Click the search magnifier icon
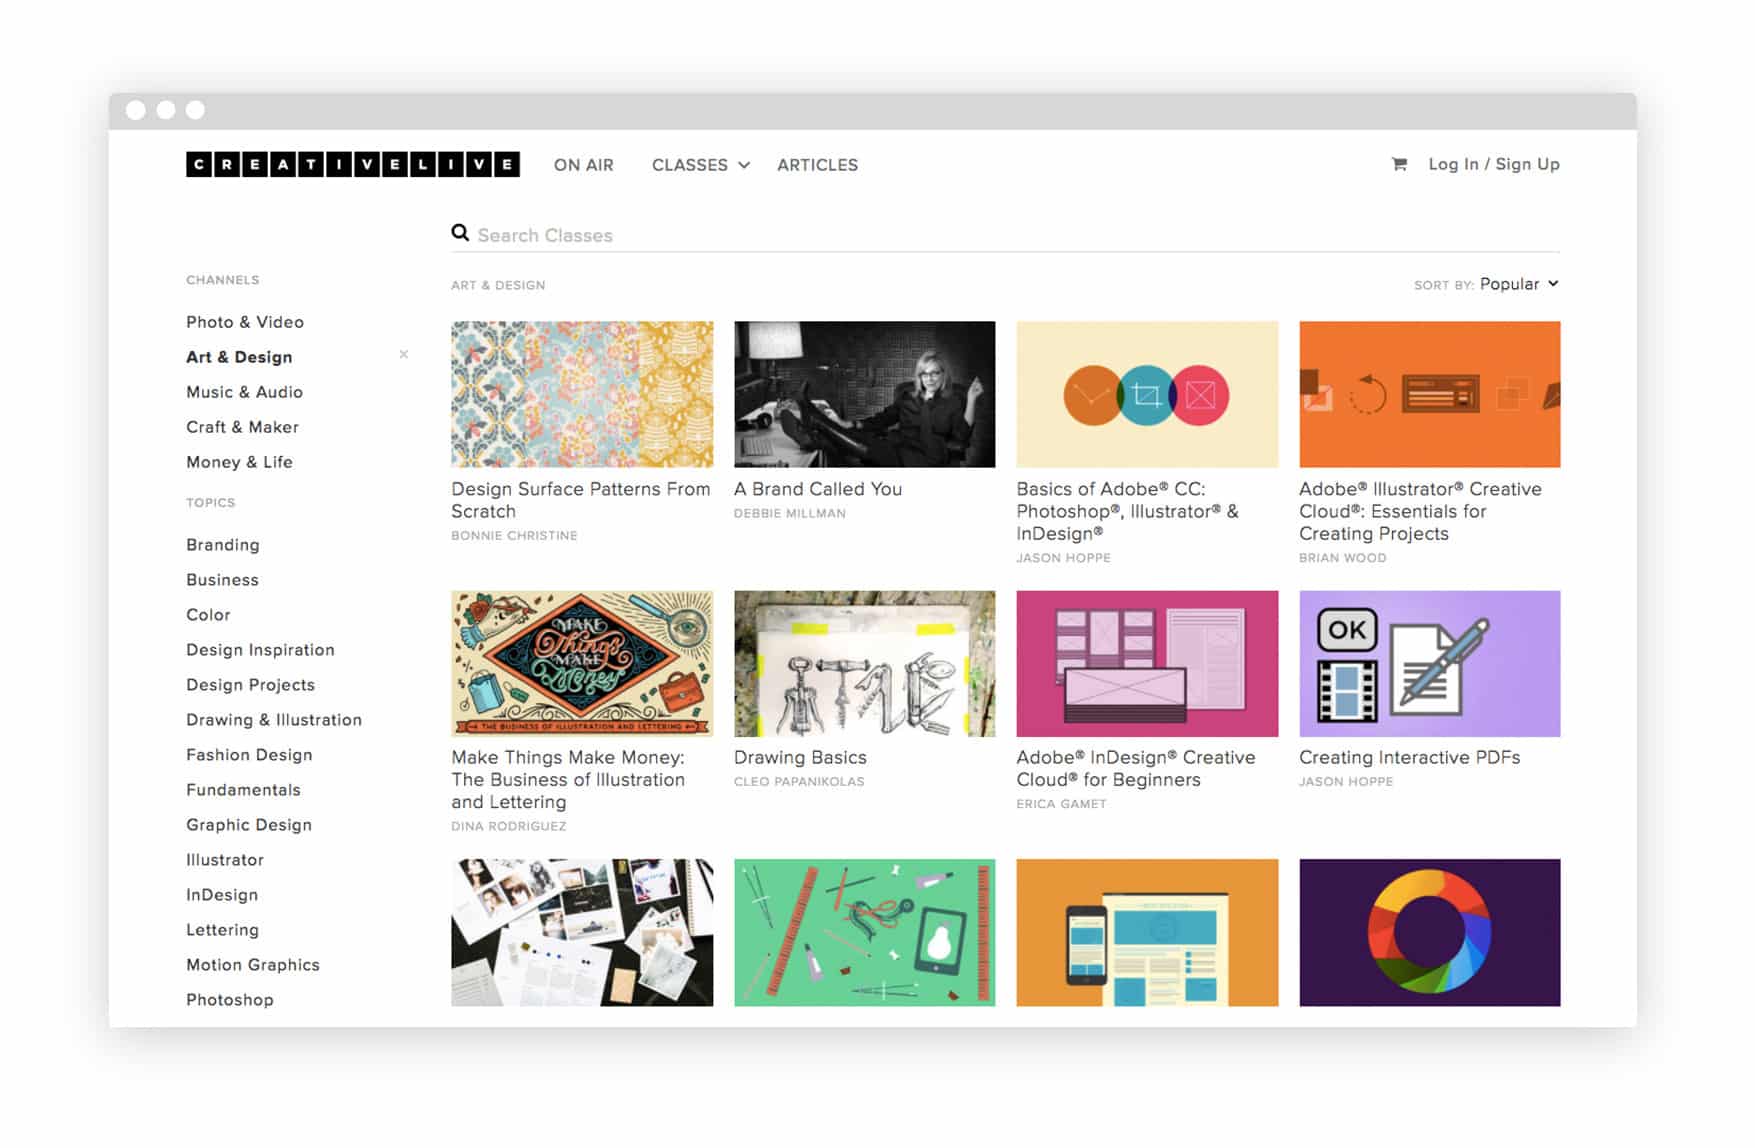The height and width of the screenshot is (1148, 1755). point(460,233)
